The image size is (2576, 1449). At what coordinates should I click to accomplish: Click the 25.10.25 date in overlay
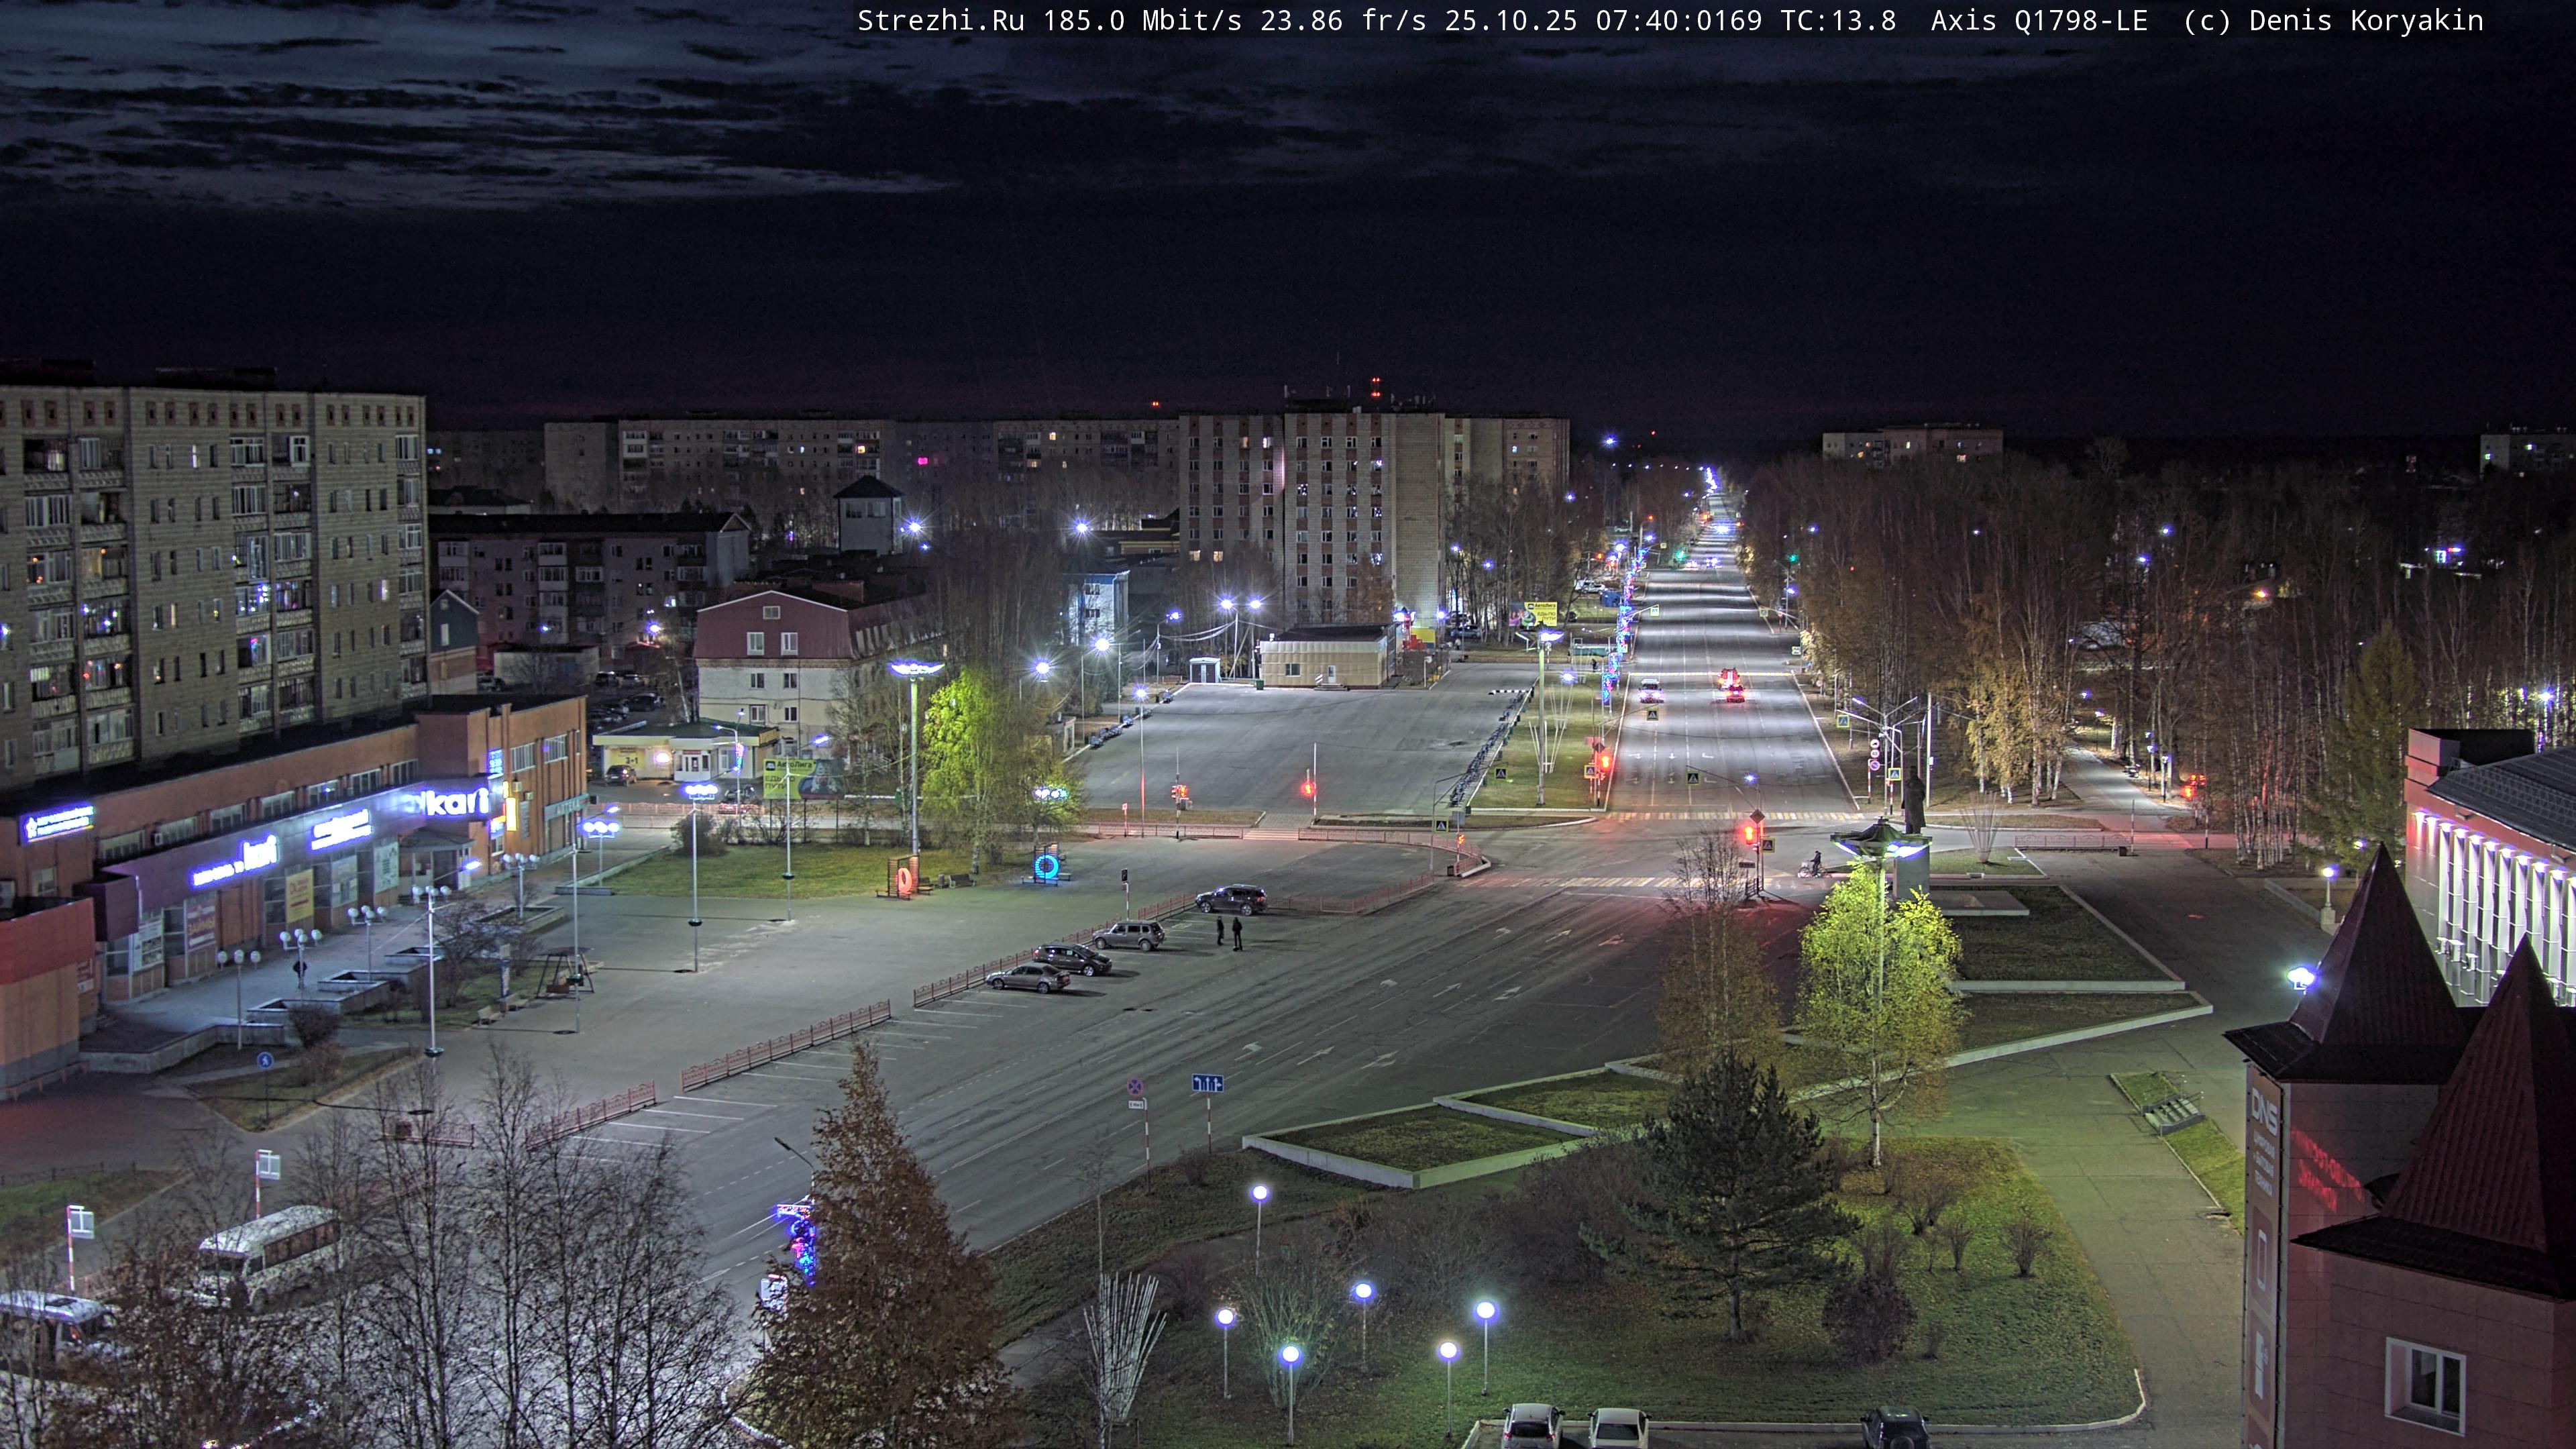coord(1510,21)
